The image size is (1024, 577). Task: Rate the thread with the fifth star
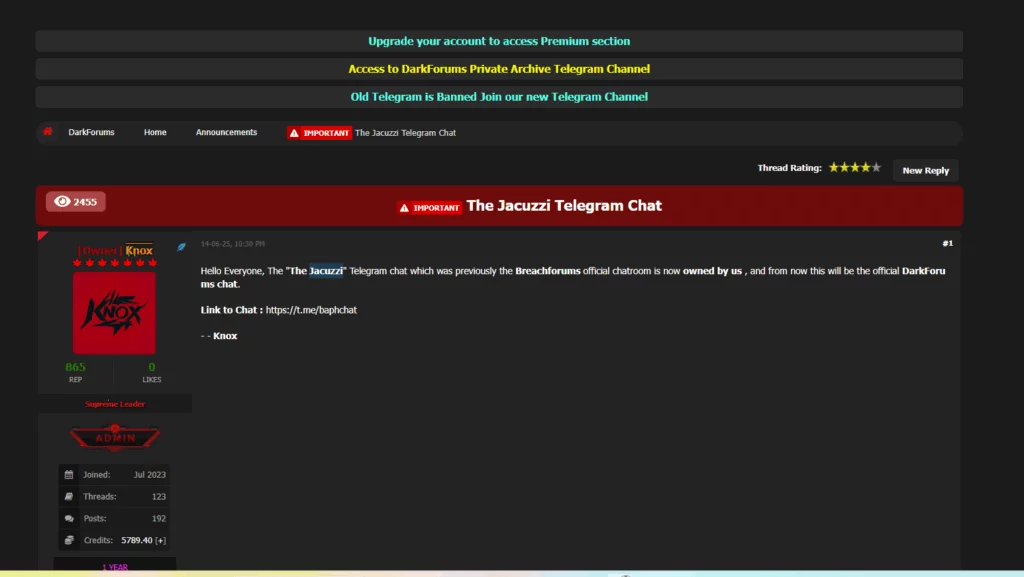tap(876, 168)
